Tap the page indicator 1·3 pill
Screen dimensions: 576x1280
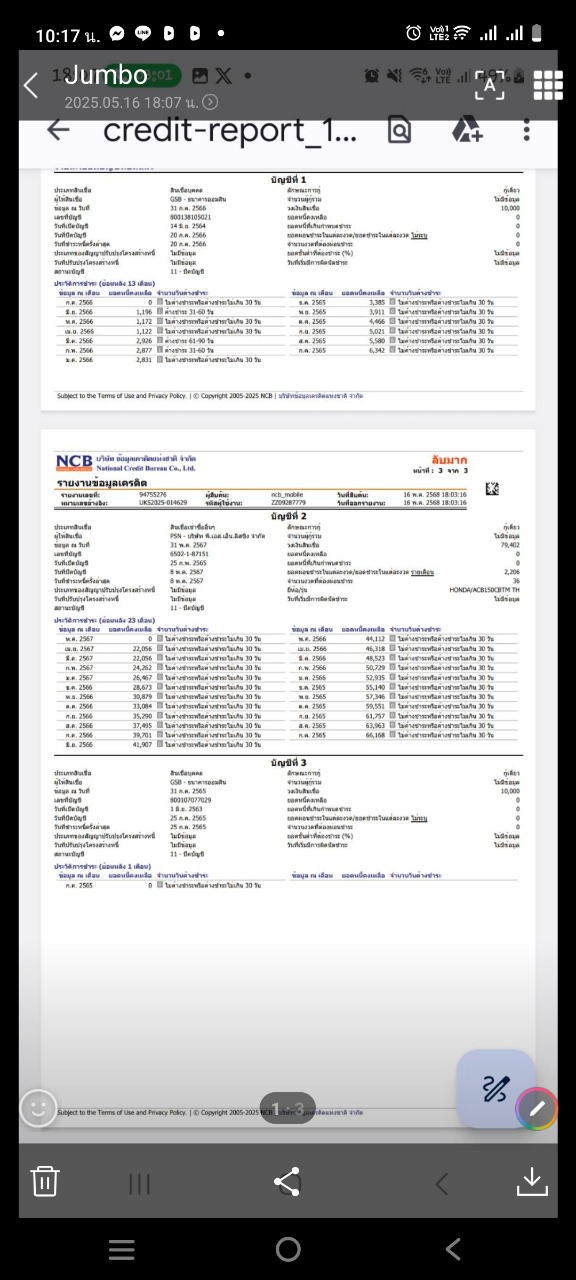tap(288, 1107)
